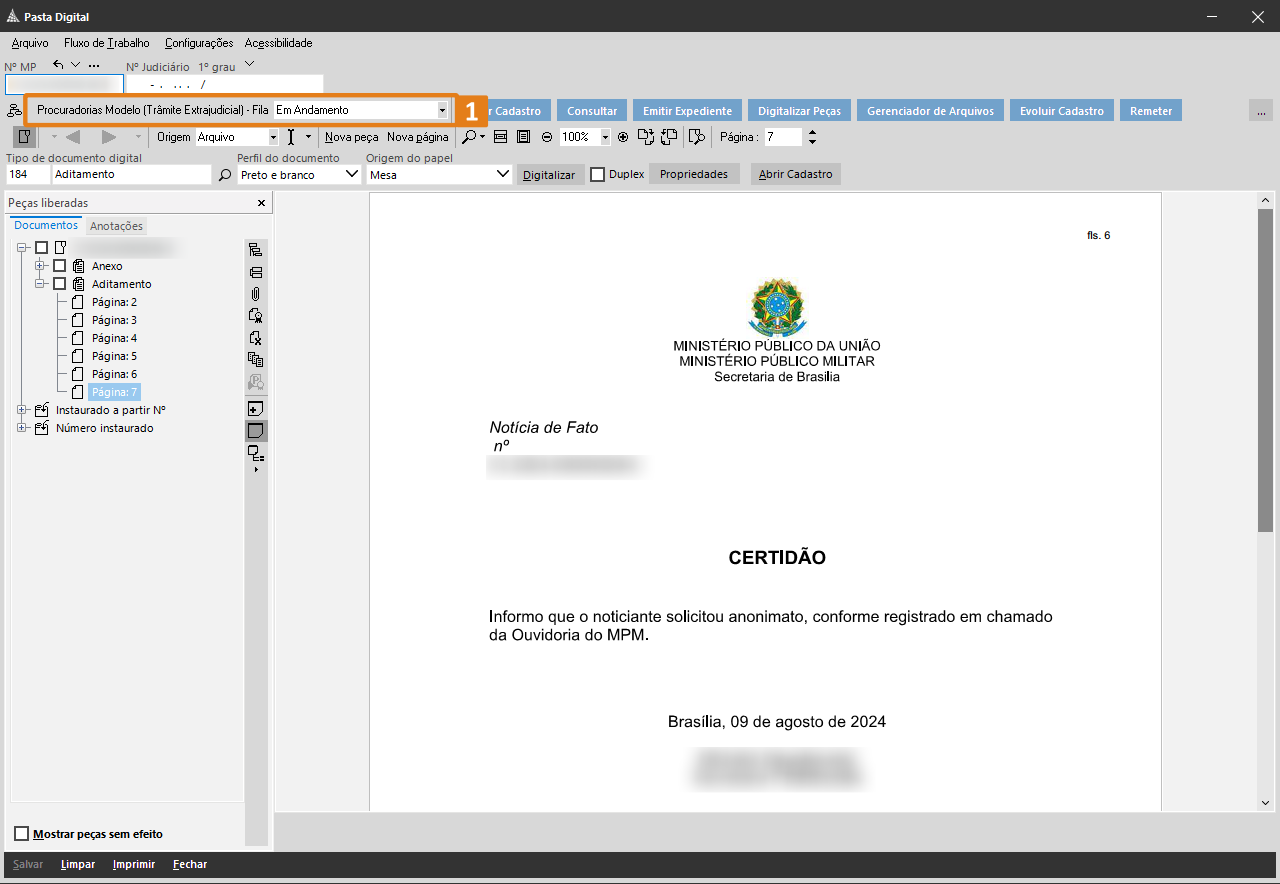Open the Origem do papel Mesa dropdown
This screenshot has height=884, width=1280.
504,174
